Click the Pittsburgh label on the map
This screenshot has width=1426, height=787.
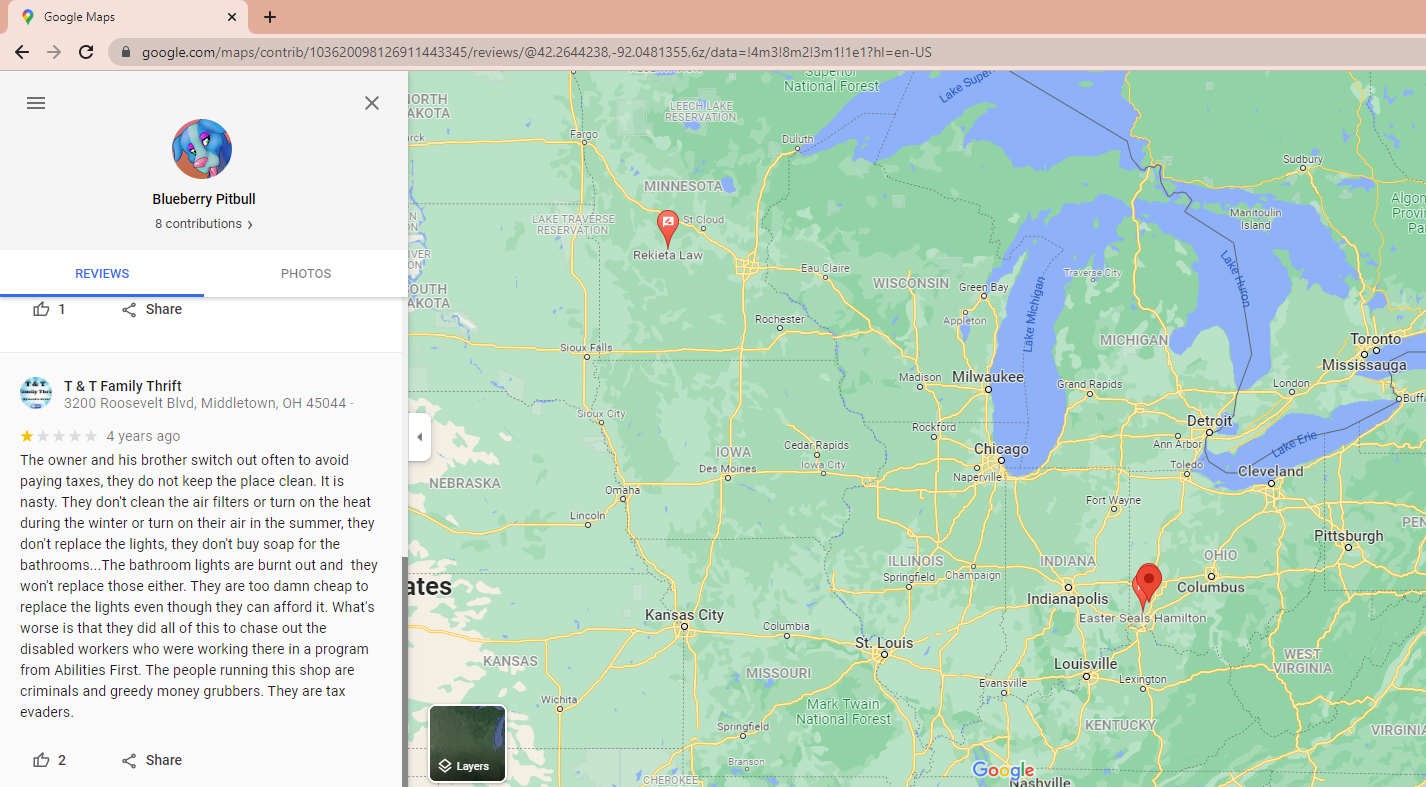(1348, 536)
